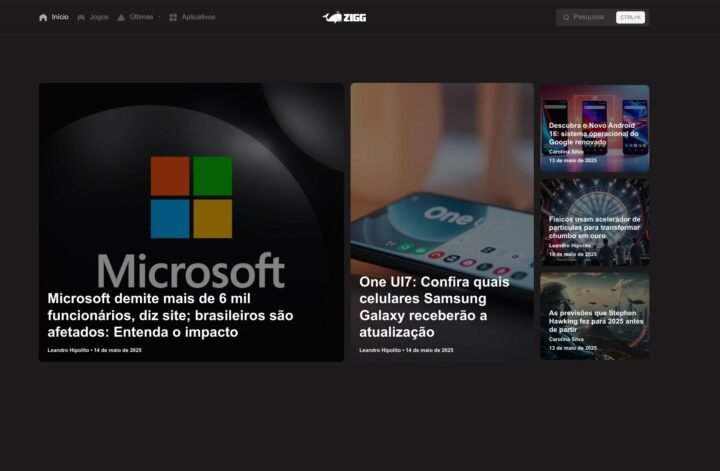Focus the Pesquisar search field
This screenshot has height=471, width=720.
pos(602,17)
